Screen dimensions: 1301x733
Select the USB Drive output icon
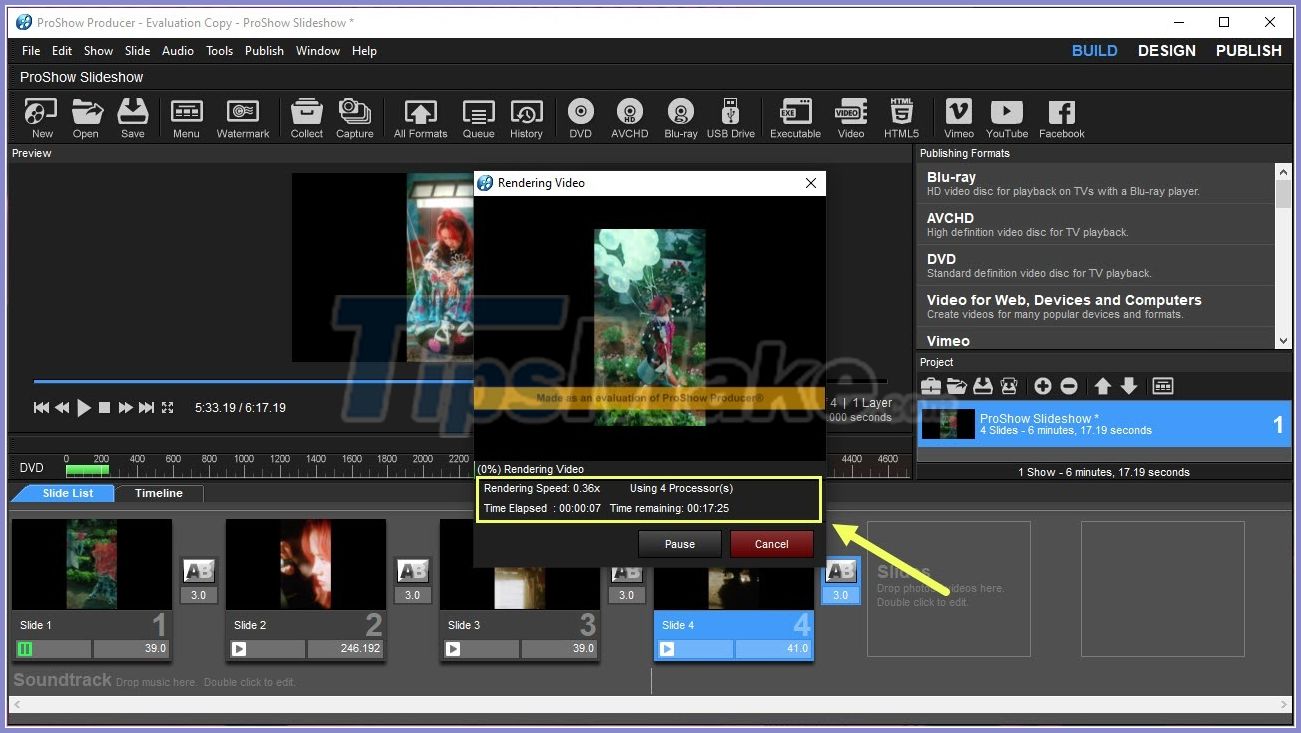point(731,117)
